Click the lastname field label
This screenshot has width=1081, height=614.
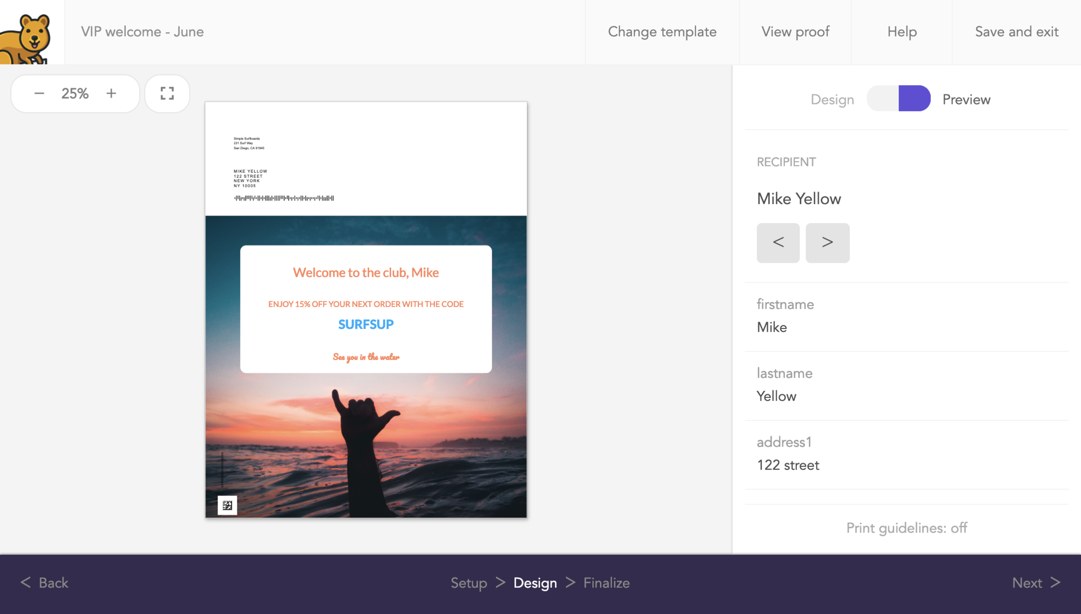point(785,373)
